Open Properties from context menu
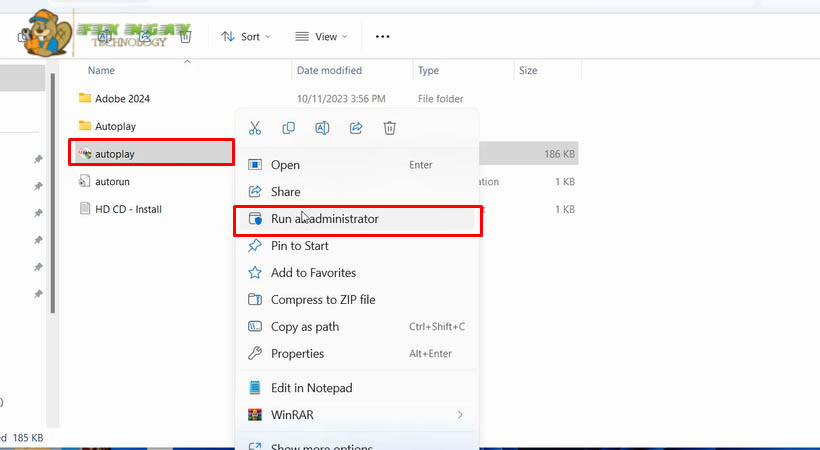Viewport: 820px width, 450px height. click(x=297, y=354)
